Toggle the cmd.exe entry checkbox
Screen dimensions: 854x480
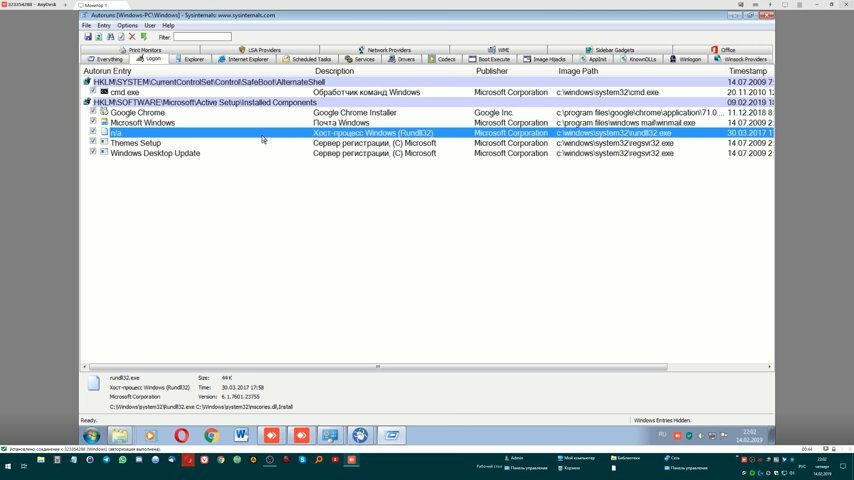point(93,92)
